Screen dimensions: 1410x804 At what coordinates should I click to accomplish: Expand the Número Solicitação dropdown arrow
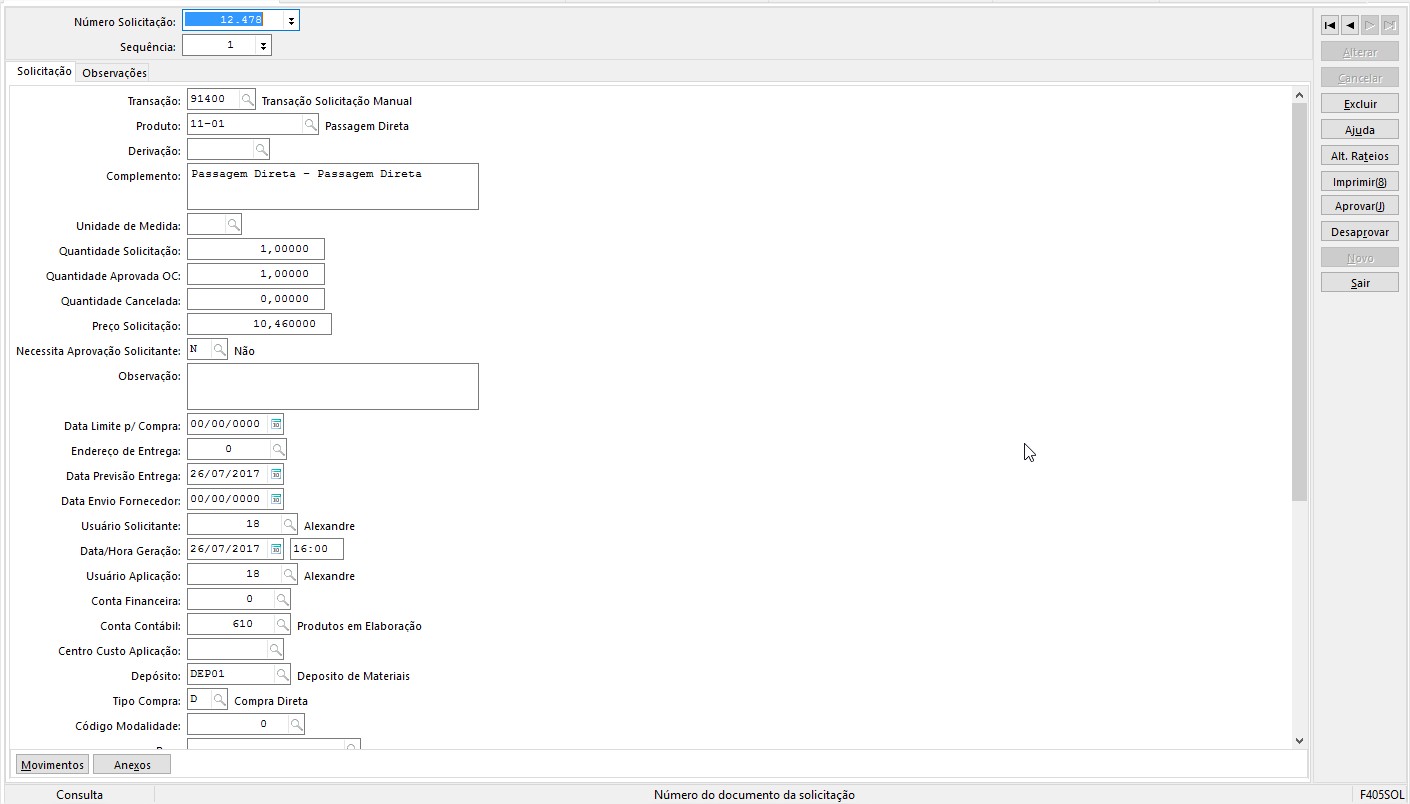tap(291, 21)
